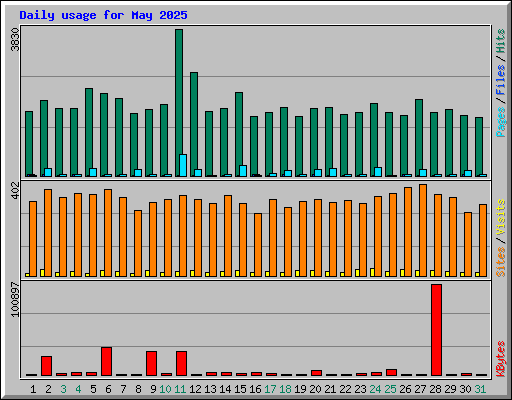Click the cyan 'Pages' legend label
The width and height of the screenshot is (512, 400).
tap(500, 122)
